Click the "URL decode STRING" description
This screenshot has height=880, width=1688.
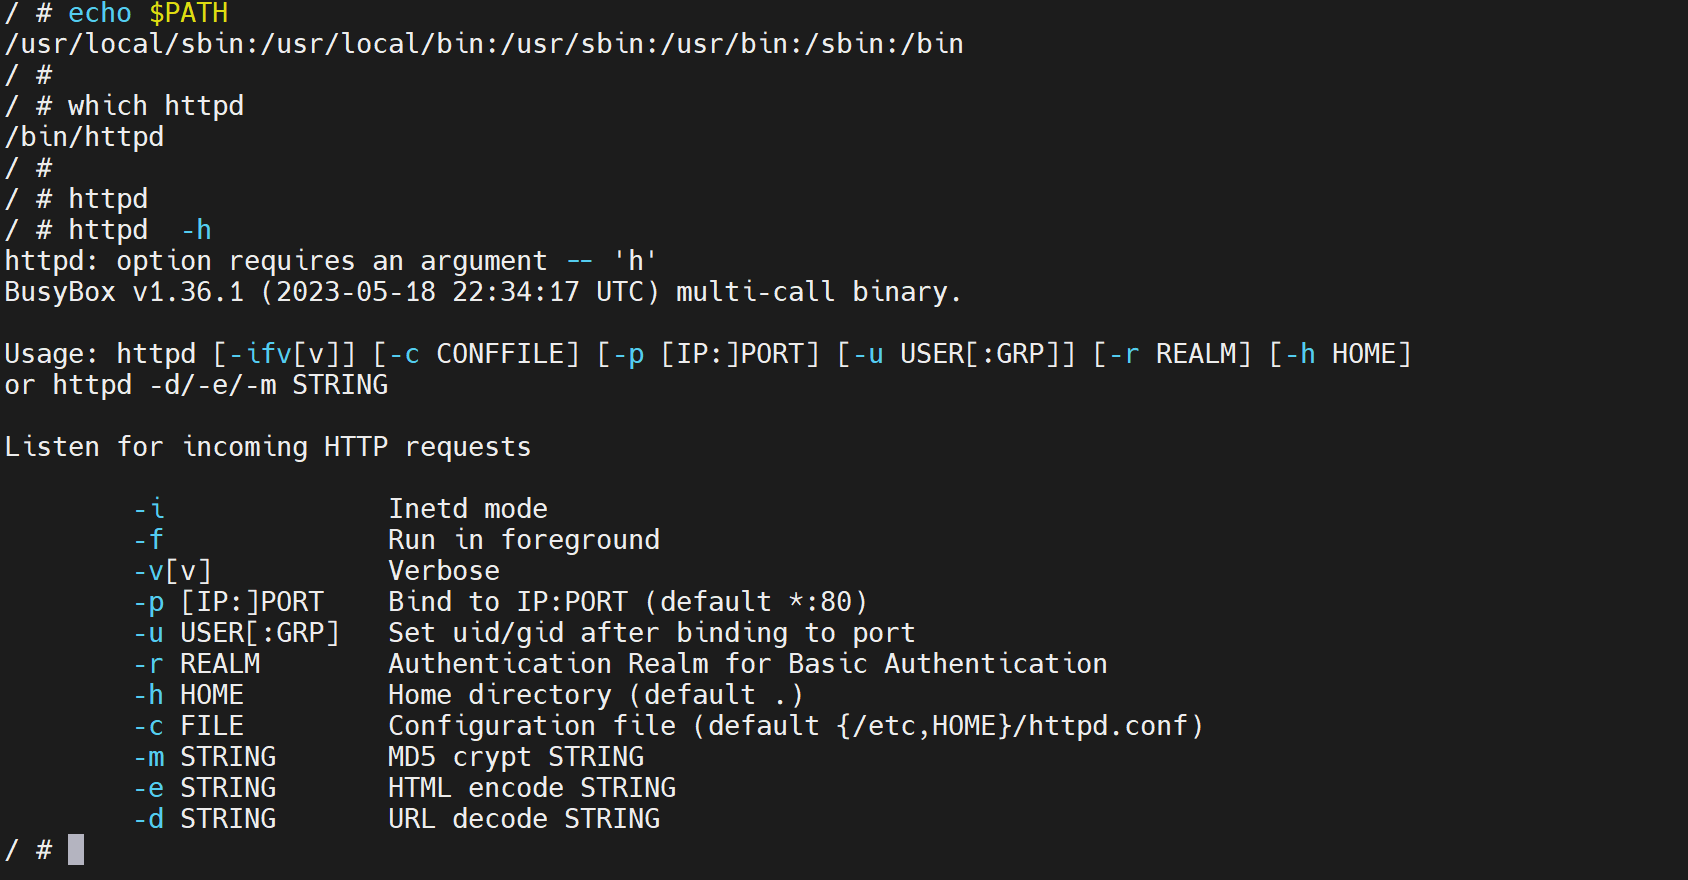tap(523, 819)
